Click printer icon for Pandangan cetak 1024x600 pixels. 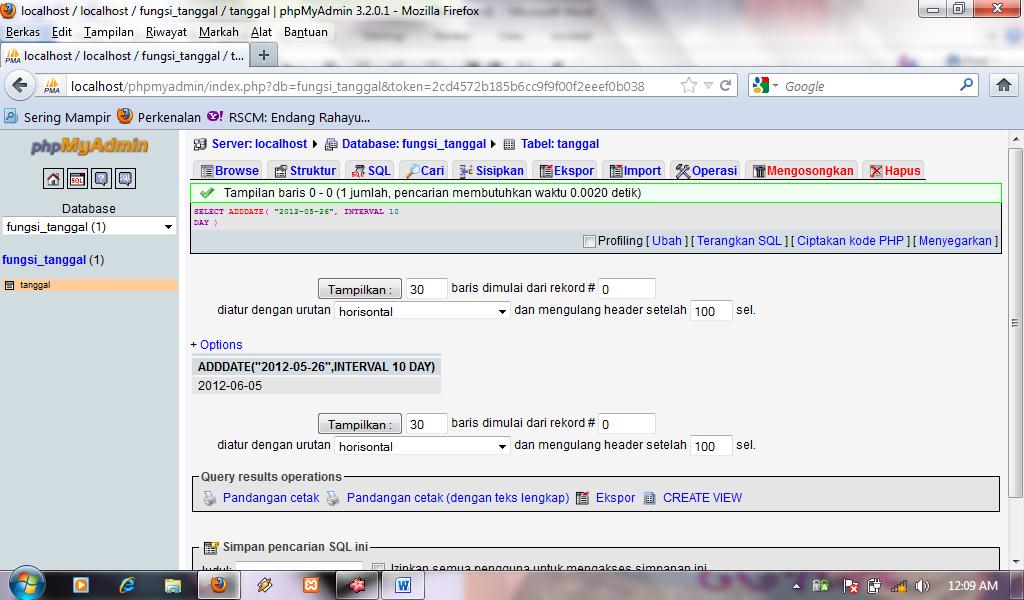(x=210, y=498)
